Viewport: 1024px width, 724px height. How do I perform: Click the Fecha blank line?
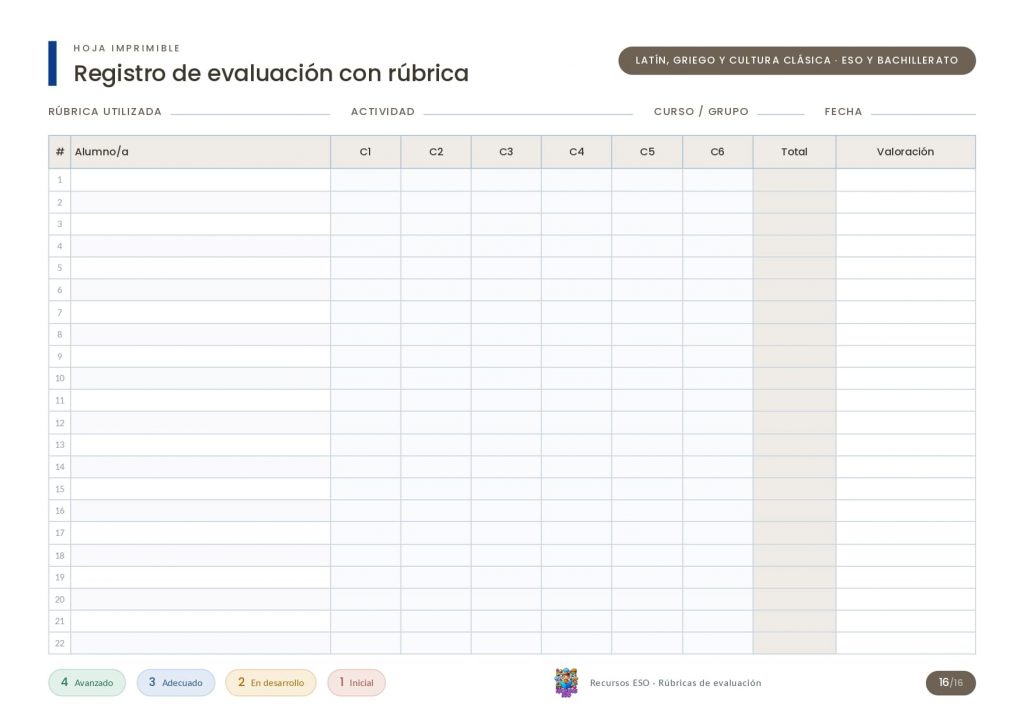coord(923,114)
